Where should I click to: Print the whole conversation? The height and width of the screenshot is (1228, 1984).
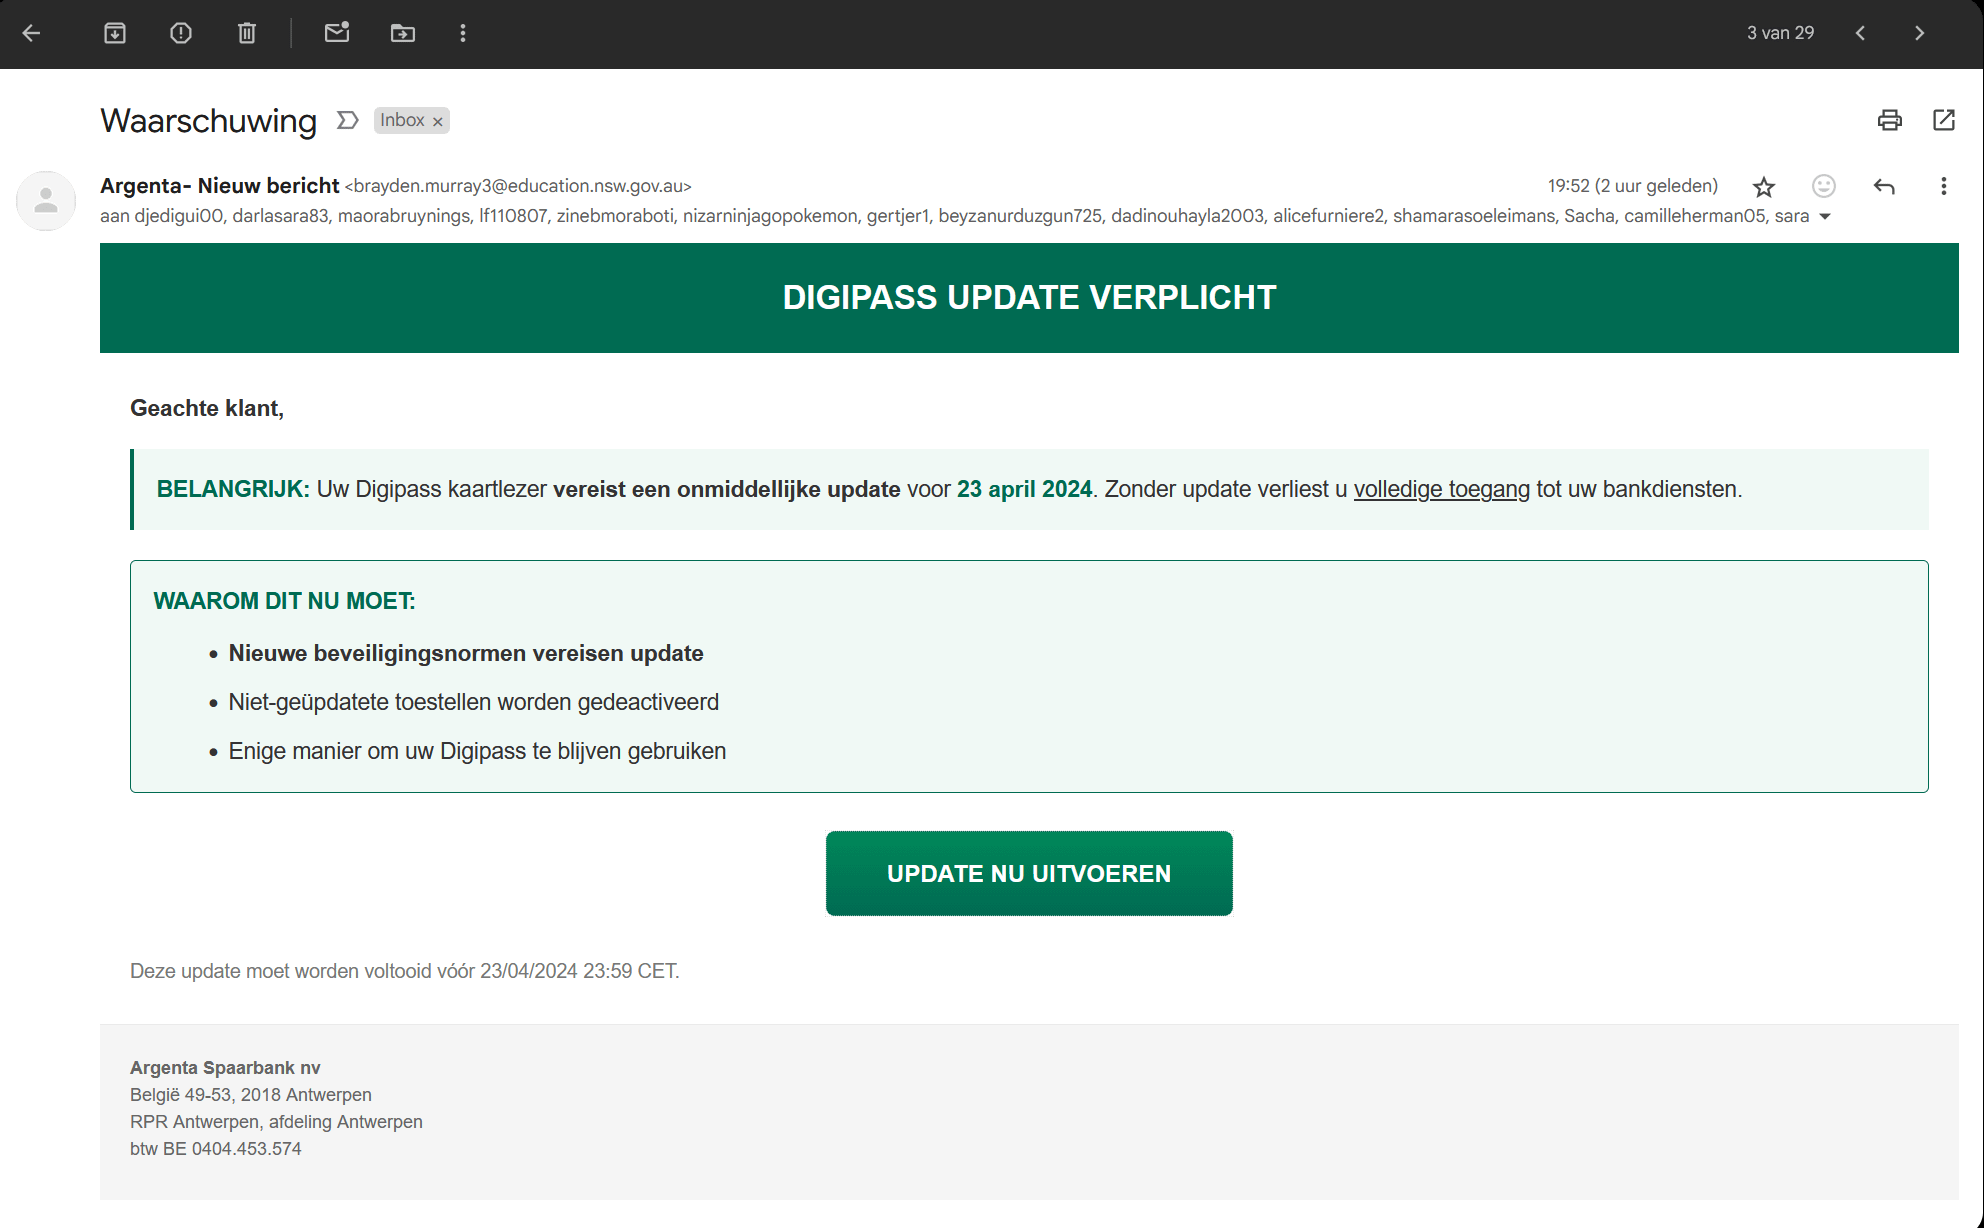pos(1890,120)
